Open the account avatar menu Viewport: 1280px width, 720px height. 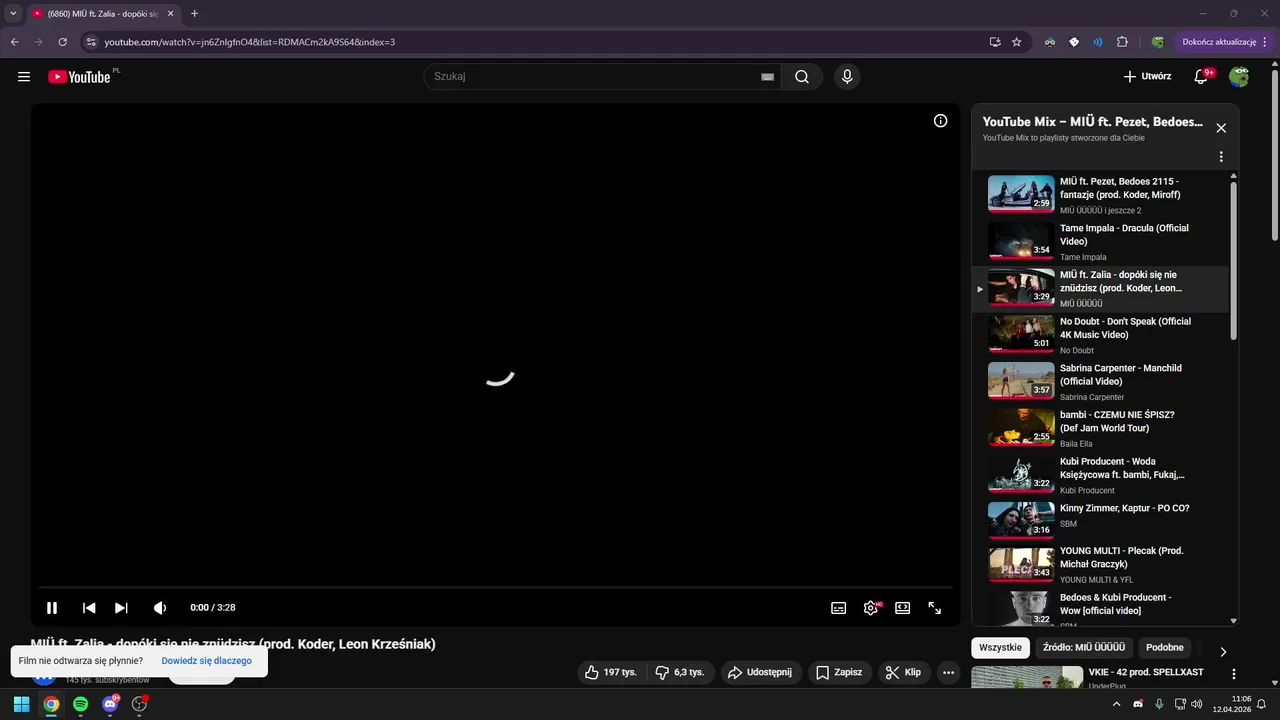pos(1239,77)
